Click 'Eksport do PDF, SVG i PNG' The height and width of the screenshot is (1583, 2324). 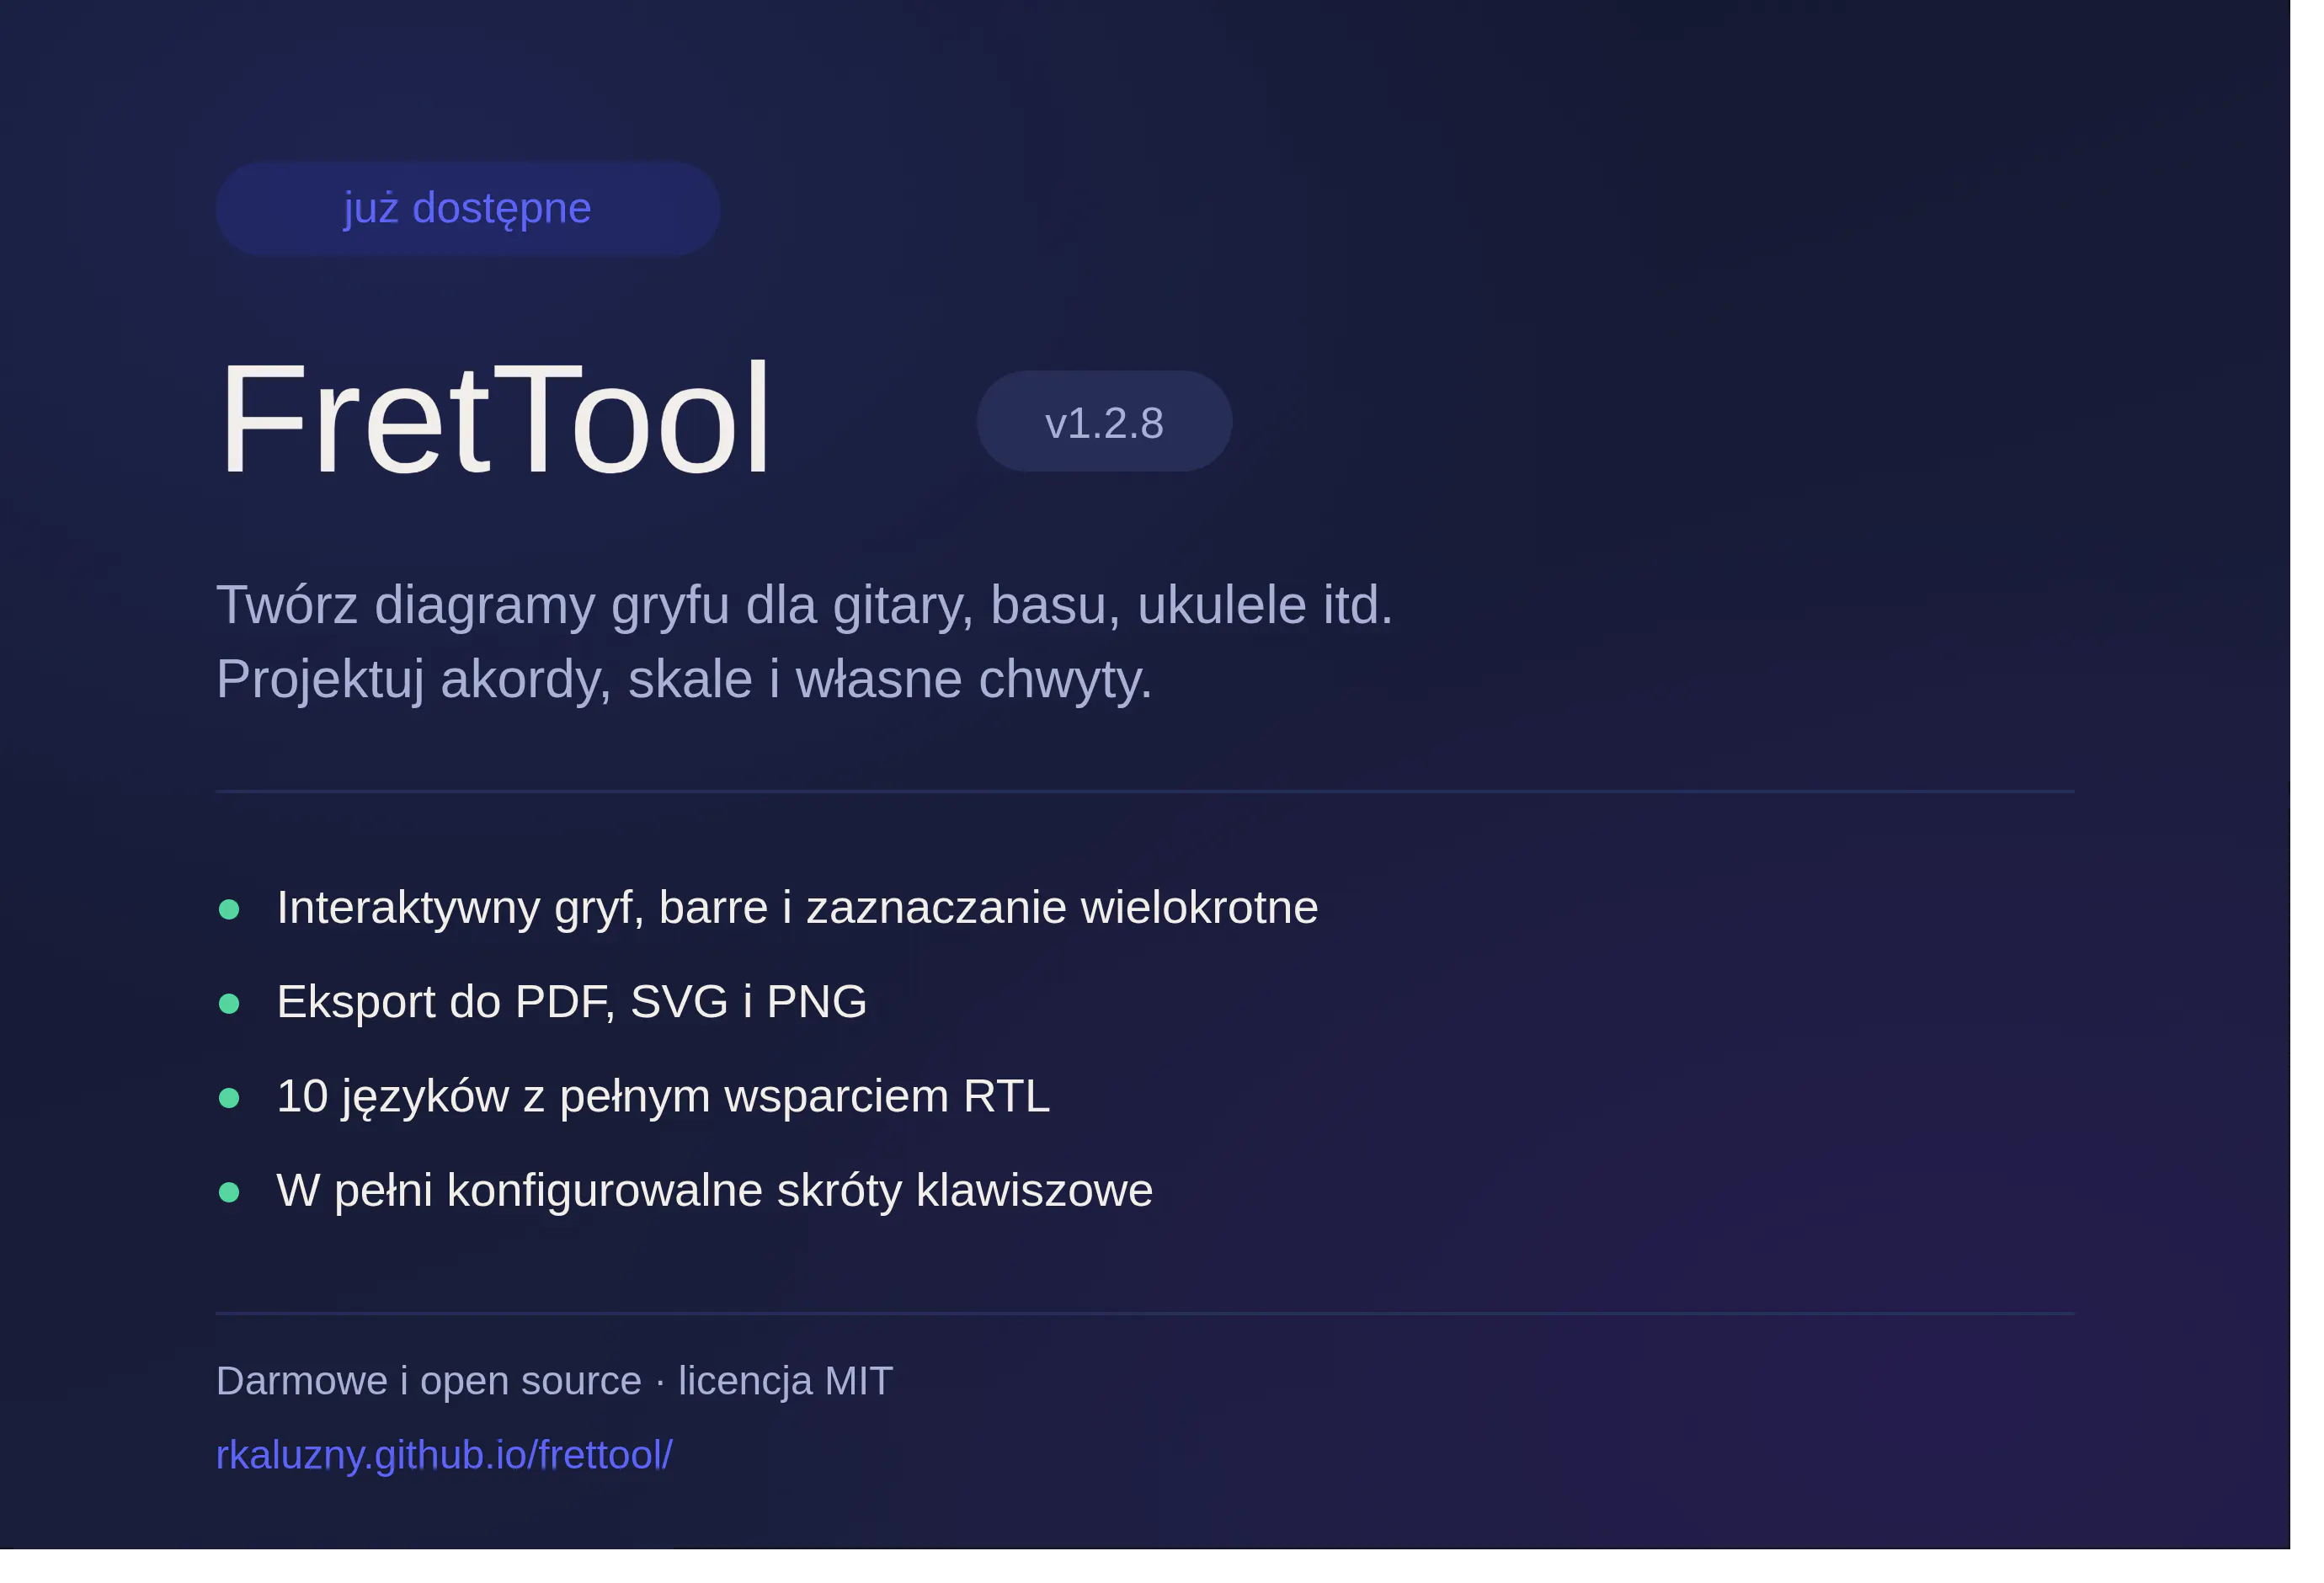point(571,1002)
